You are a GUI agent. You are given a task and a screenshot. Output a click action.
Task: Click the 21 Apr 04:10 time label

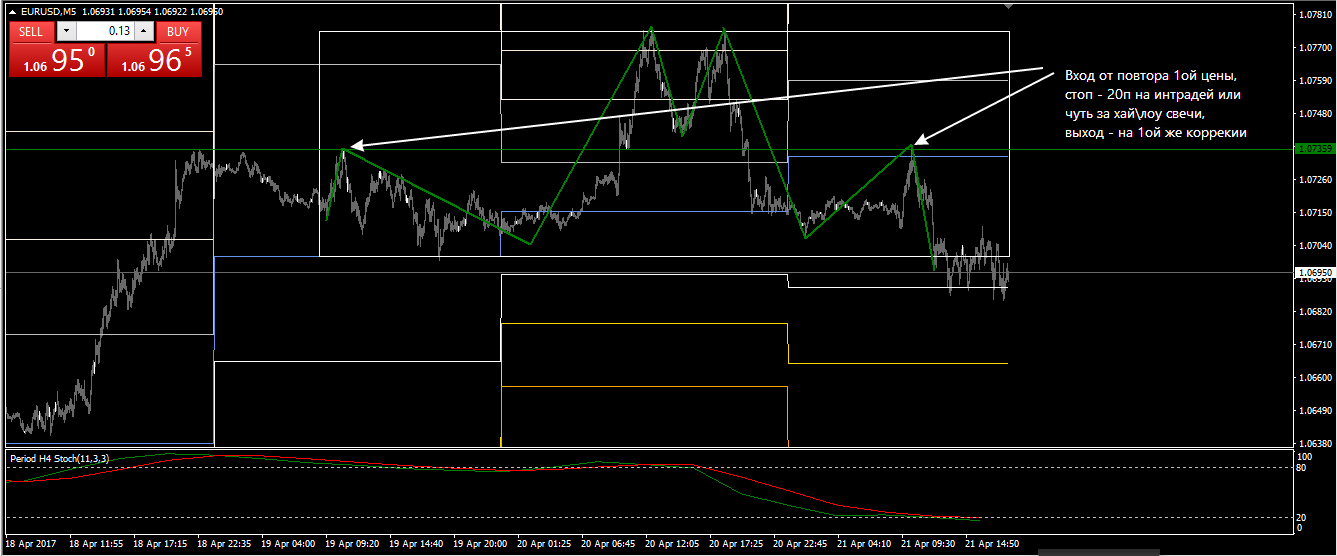tap(863, 544)
